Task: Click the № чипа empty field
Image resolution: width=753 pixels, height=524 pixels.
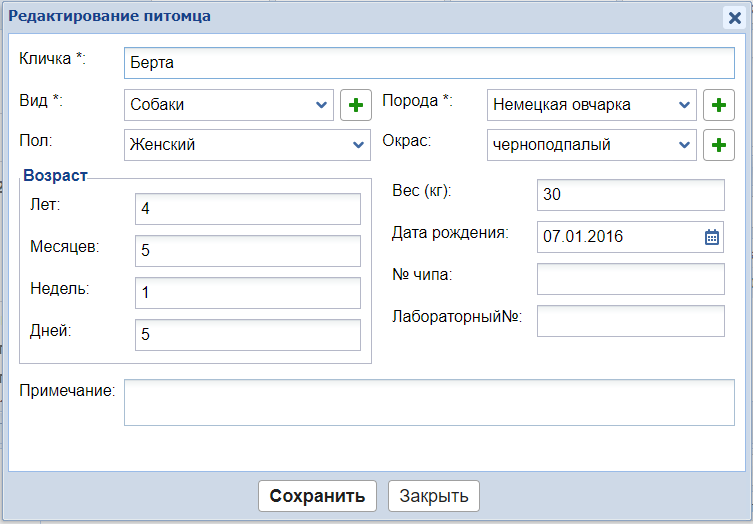Action: click(x=630, y=279)
